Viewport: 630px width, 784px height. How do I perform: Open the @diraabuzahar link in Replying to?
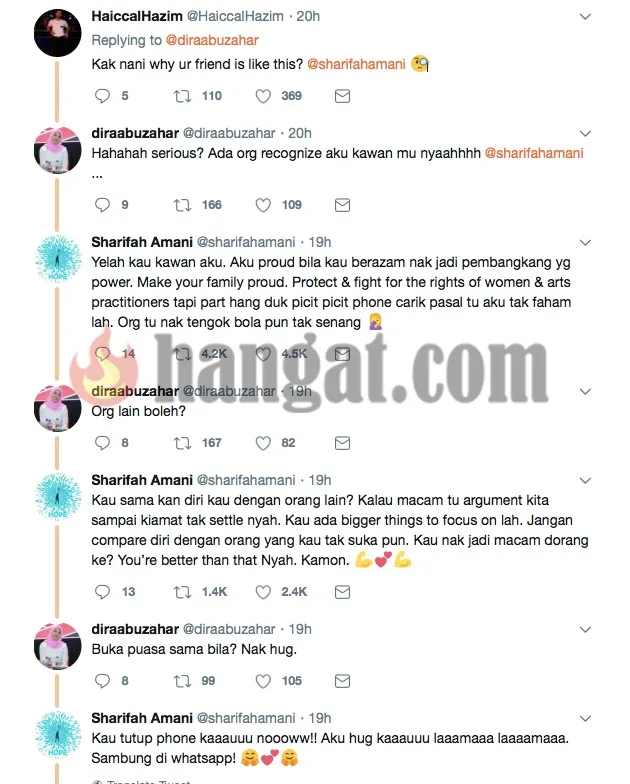(212, 40)
